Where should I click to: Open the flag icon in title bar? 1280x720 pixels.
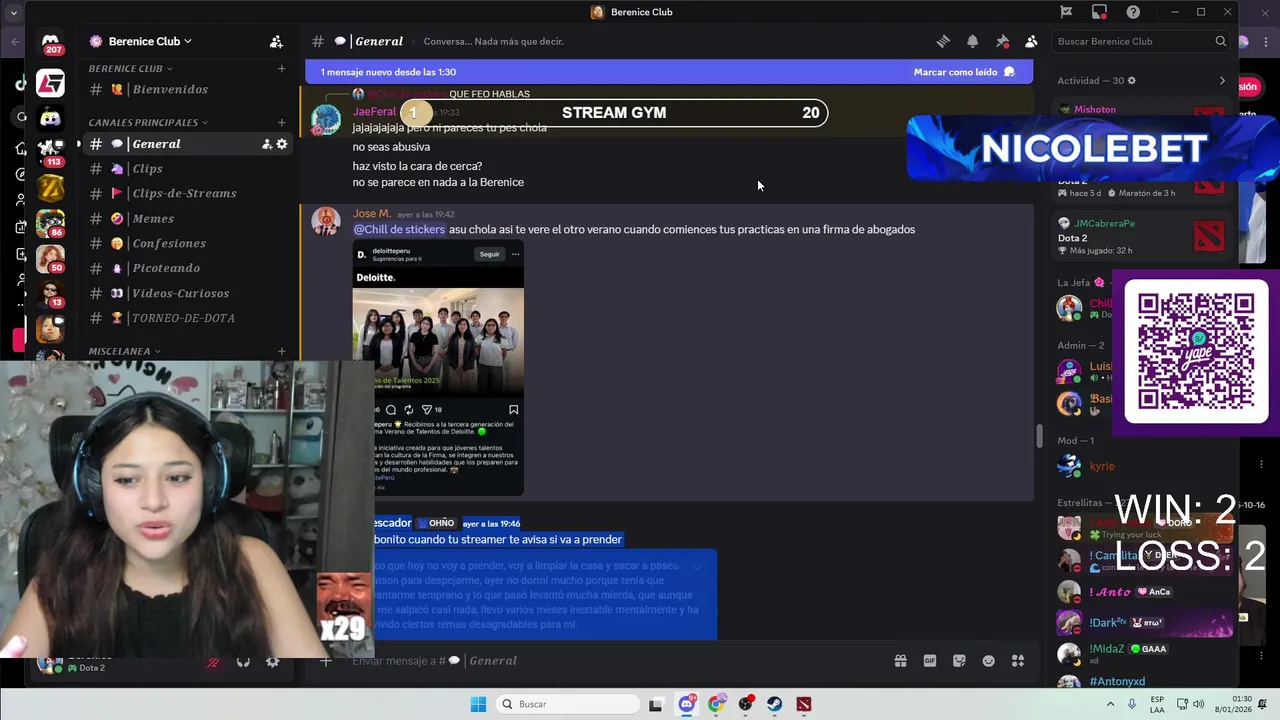click(1066, 12)
